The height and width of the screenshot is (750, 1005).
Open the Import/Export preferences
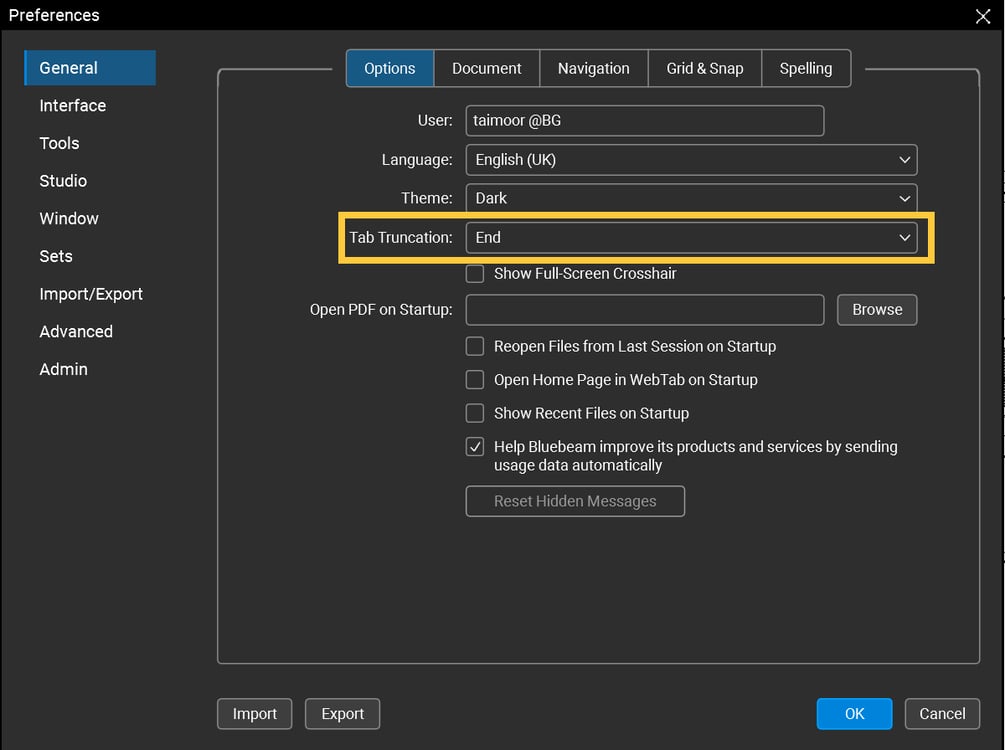[x=91, y=293]
